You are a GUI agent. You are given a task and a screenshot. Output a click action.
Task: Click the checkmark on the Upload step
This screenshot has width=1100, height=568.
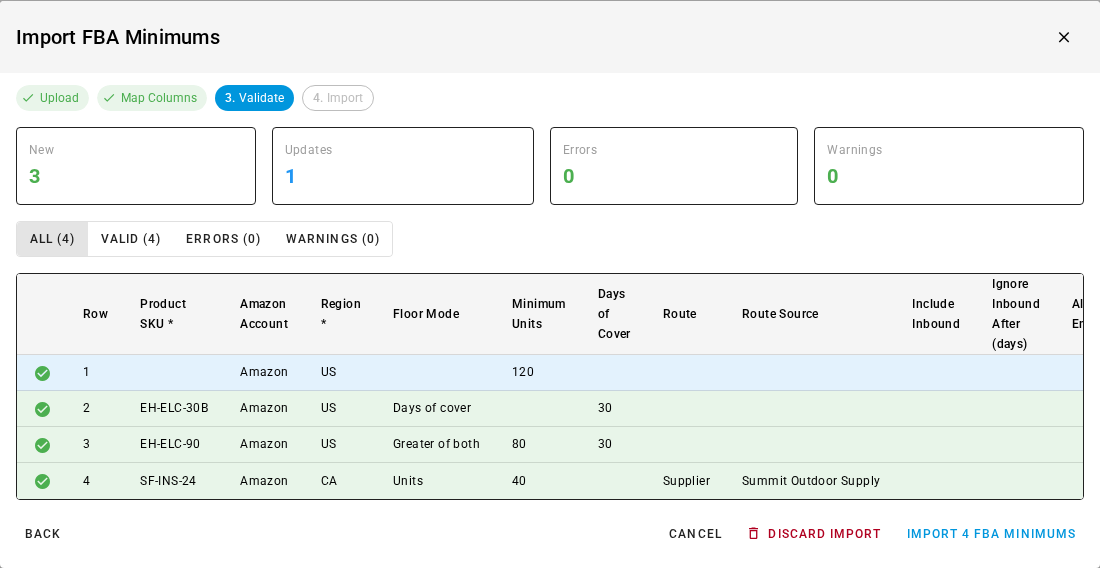(28, 98)
